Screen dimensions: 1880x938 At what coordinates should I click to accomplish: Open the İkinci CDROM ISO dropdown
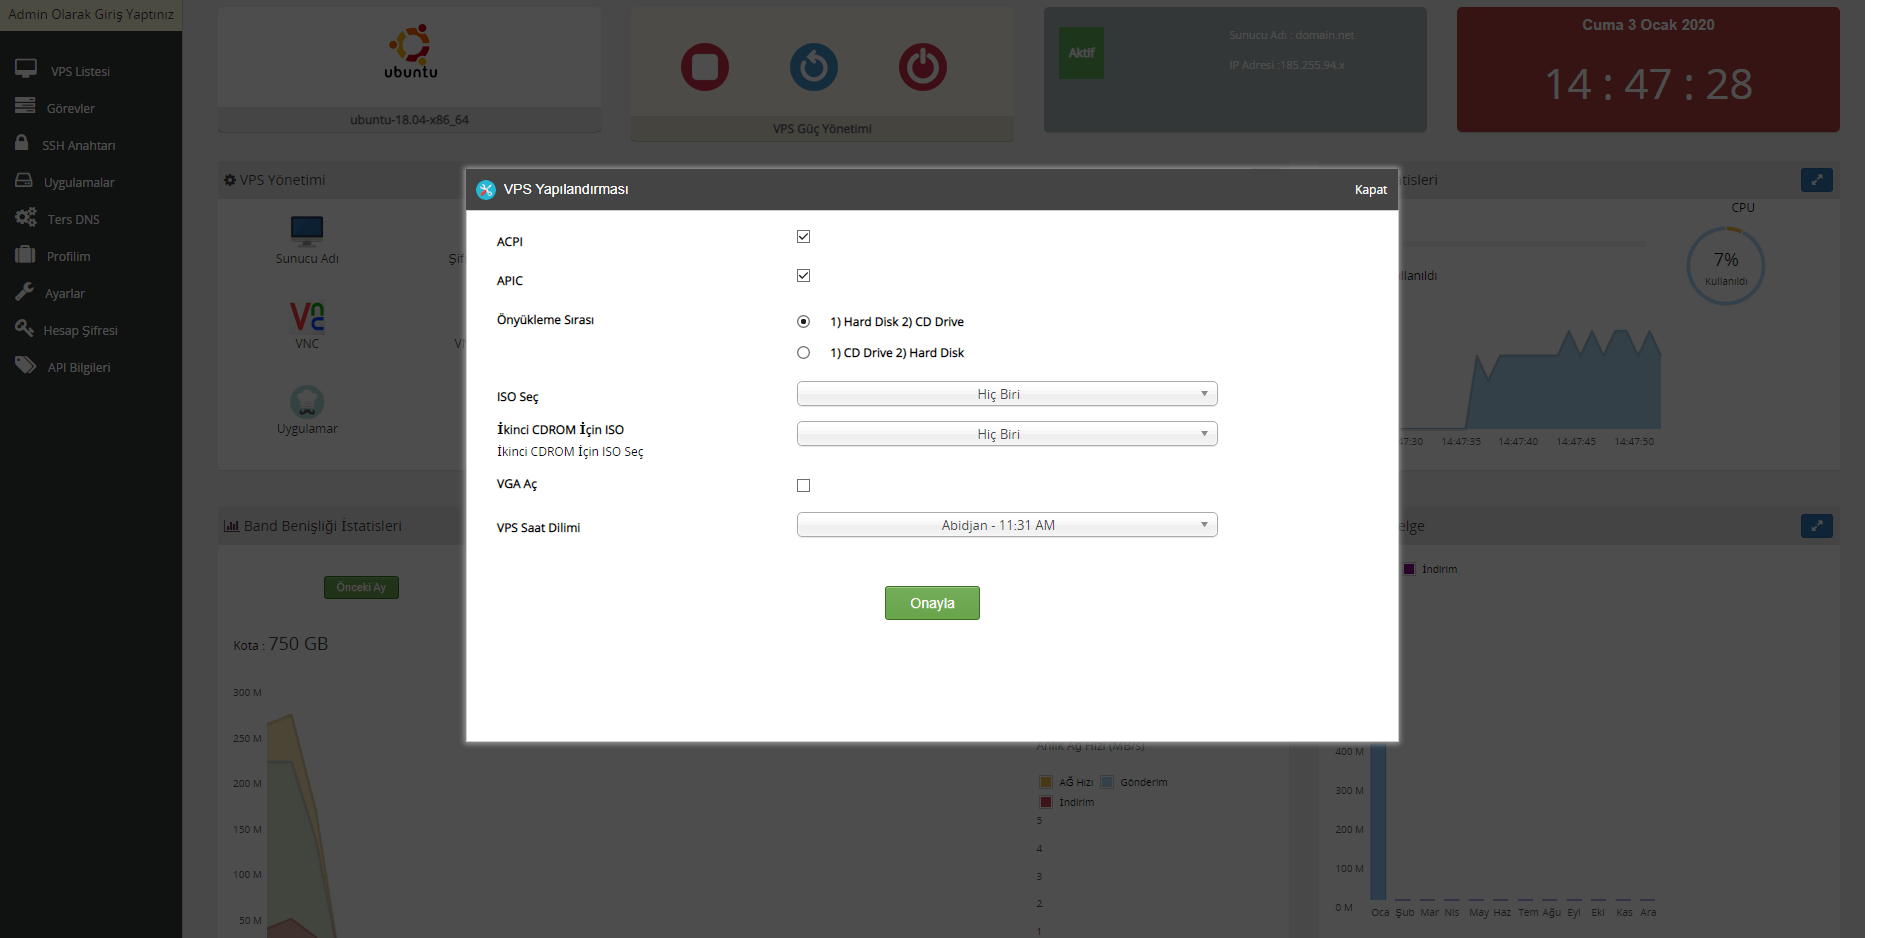tap(1006, 434)
